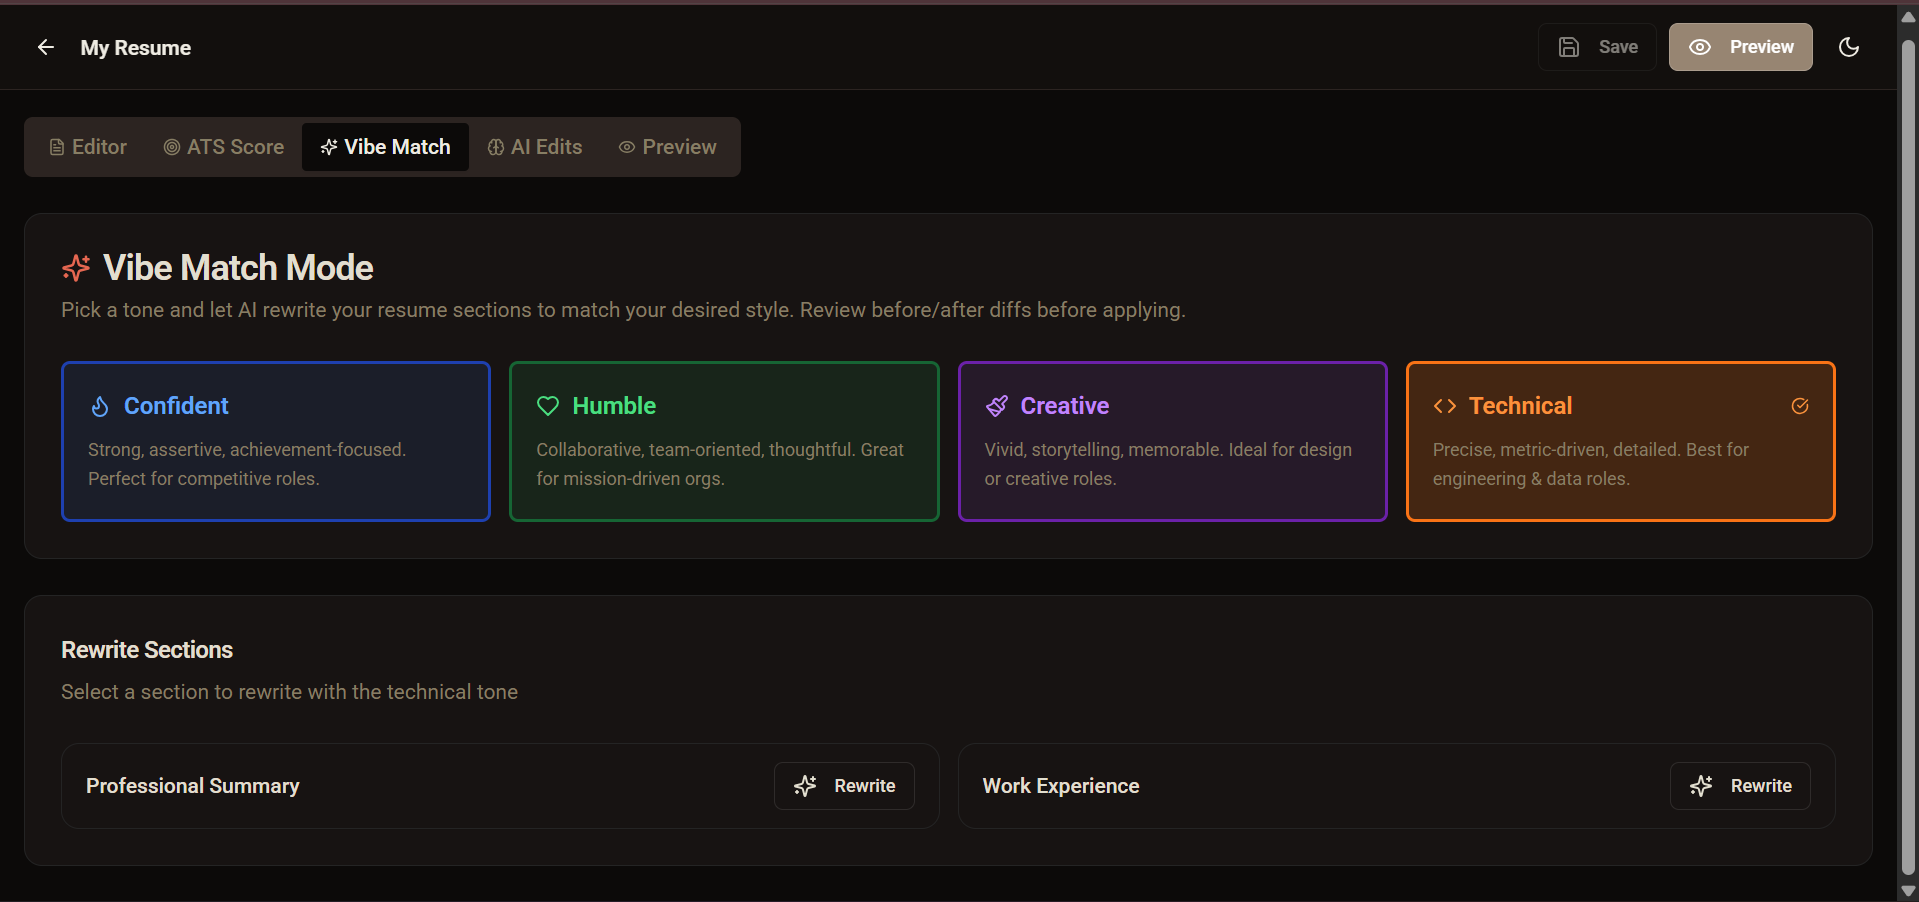The image size is (1919, 902).
Task: Click the Preview button in the top bar
Action: coord(1740,47)
